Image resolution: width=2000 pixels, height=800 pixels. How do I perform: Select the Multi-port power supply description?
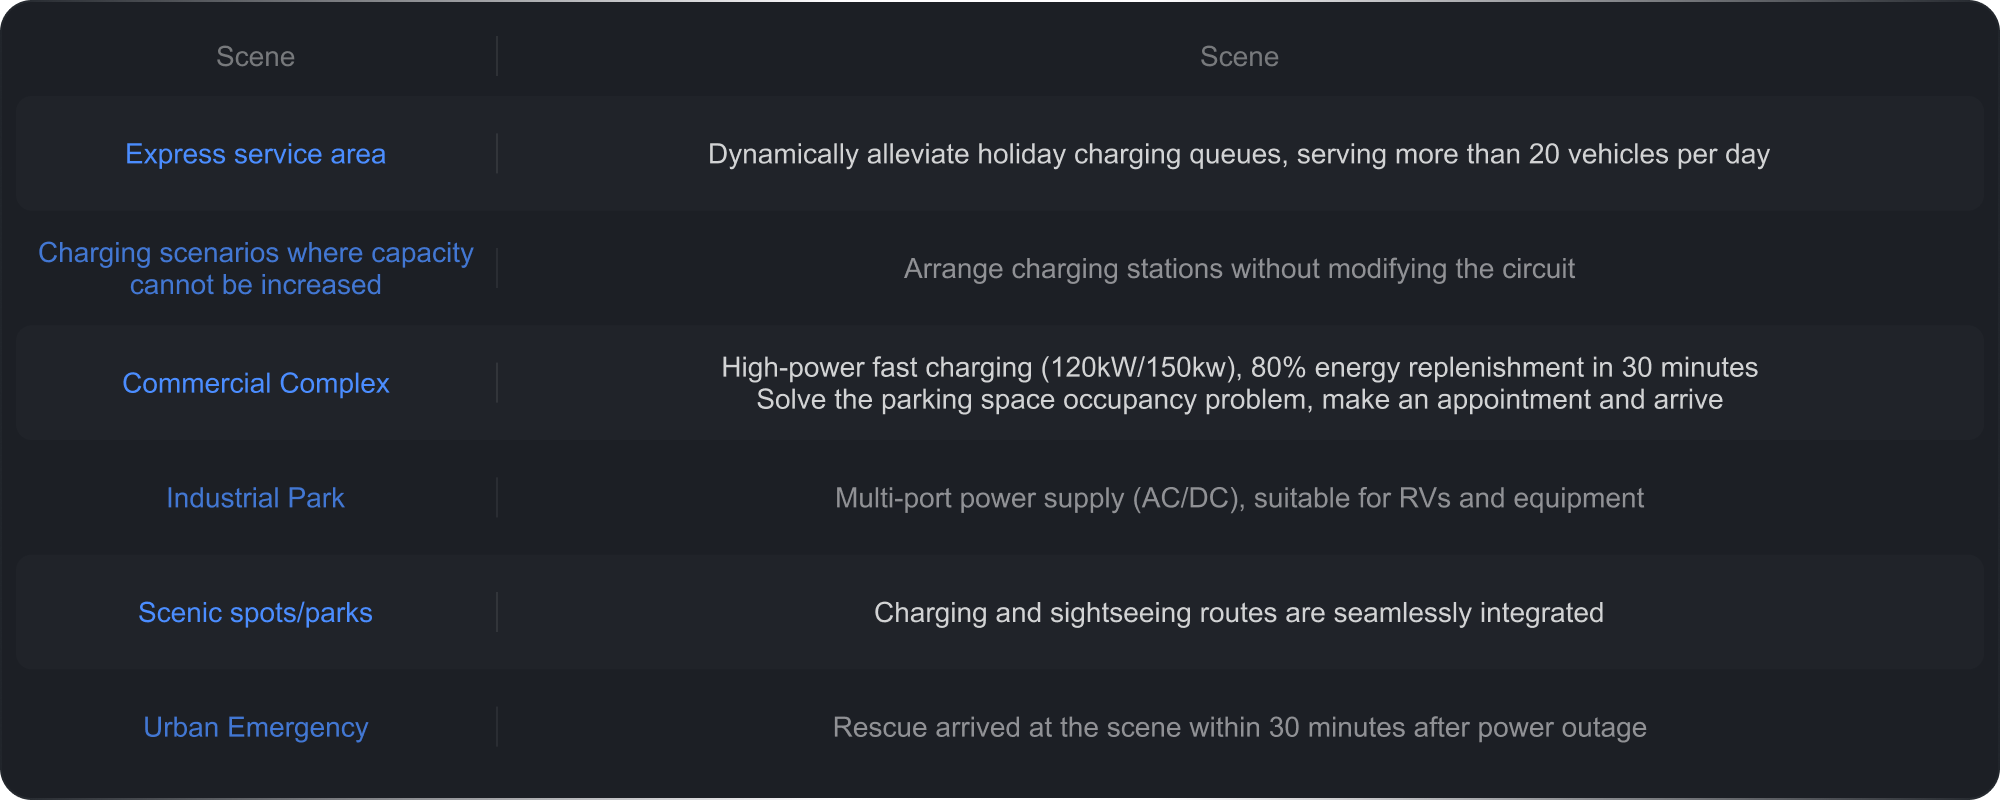pyautogui.click(x=1239, y=498)
